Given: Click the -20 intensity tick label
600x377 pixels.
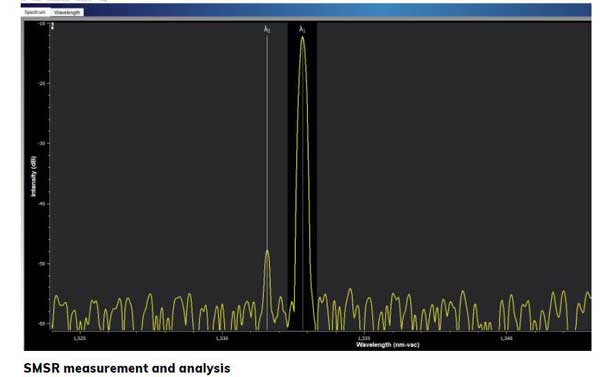Looking at the screenshot, I should pyautogui.click(x=41, y=83).
